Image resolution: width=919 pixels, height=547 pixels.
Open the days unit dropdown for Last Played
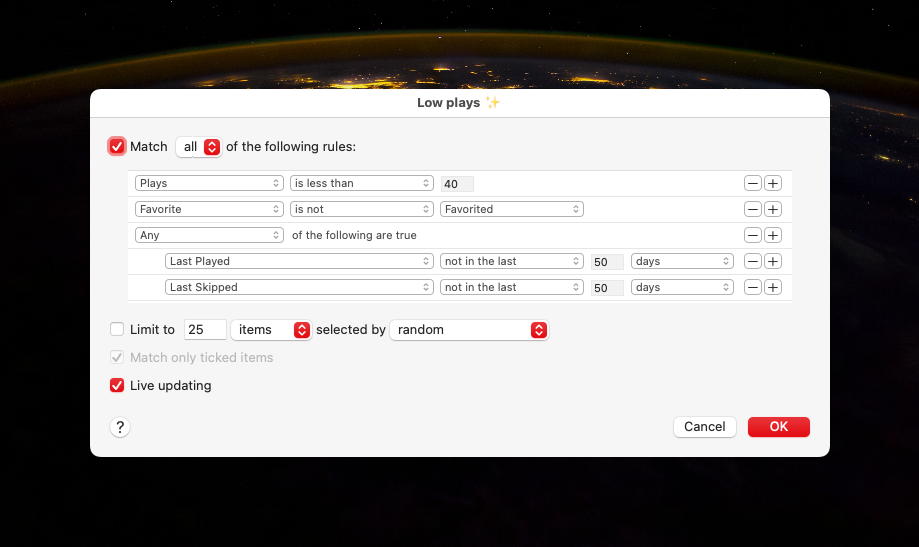(682, 261)
